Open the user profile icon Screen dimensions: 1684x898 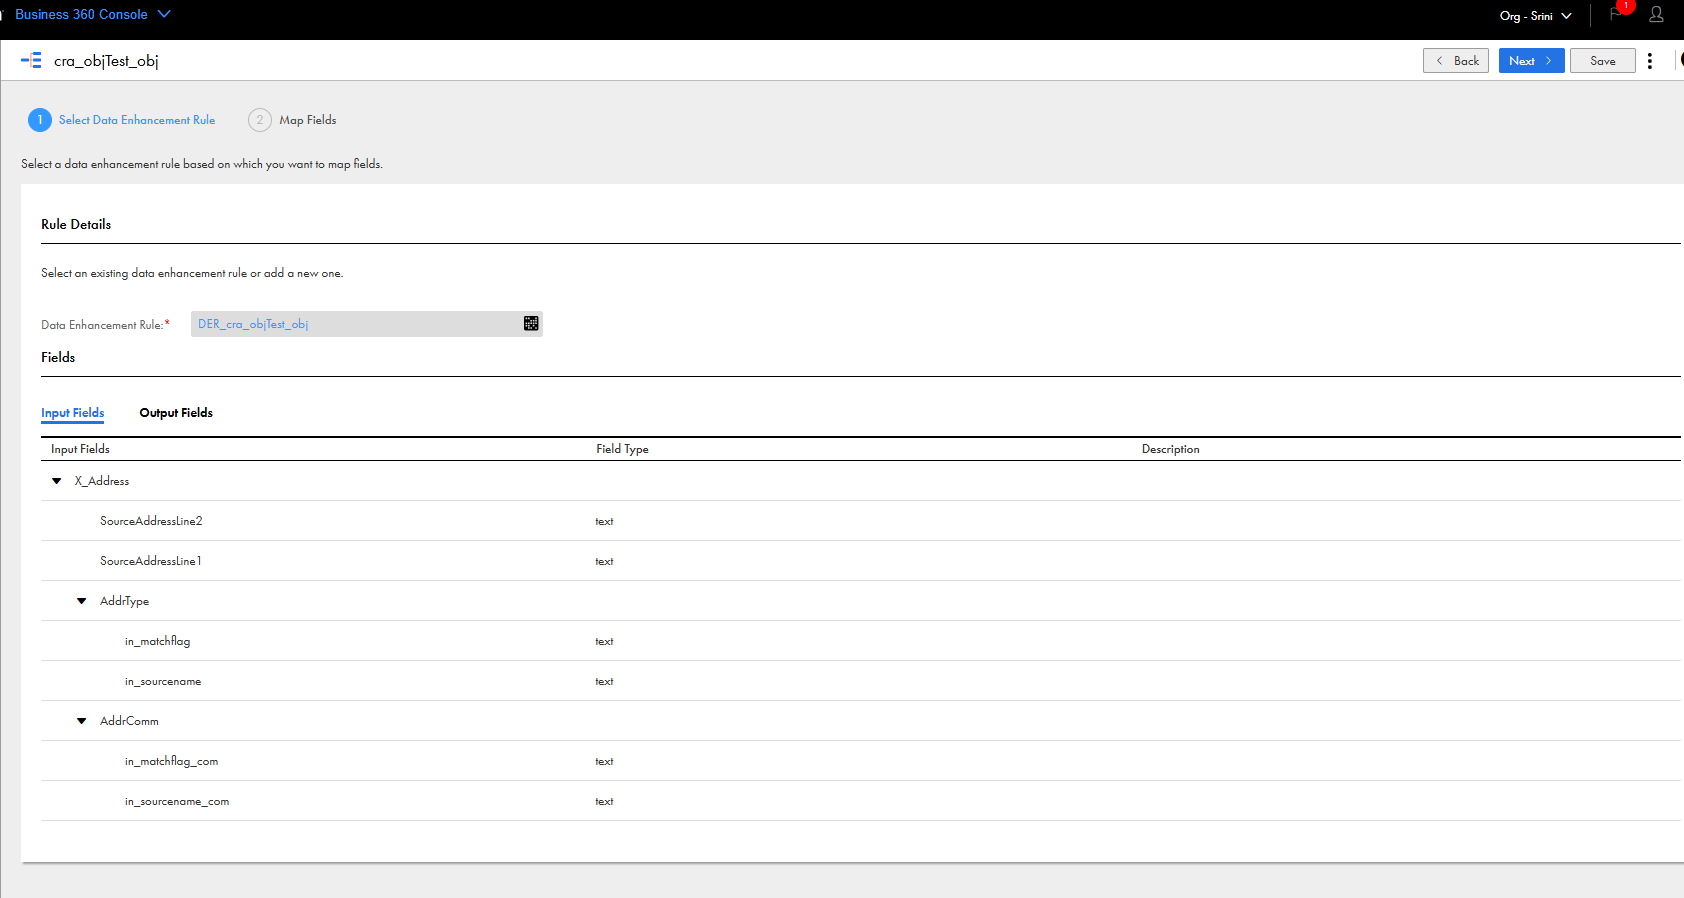1657,14
